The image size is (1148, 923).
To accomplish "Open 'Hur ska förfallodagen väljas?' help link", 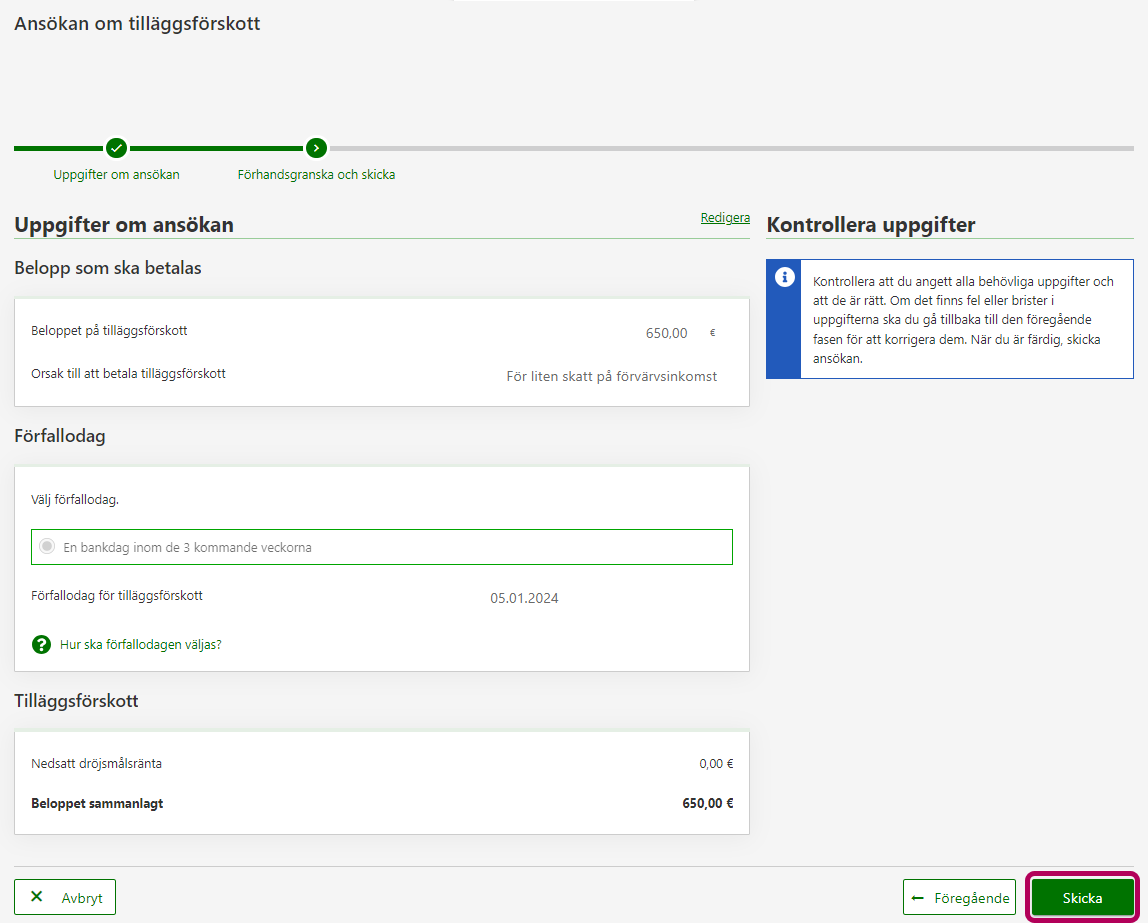I will (141, 645).
